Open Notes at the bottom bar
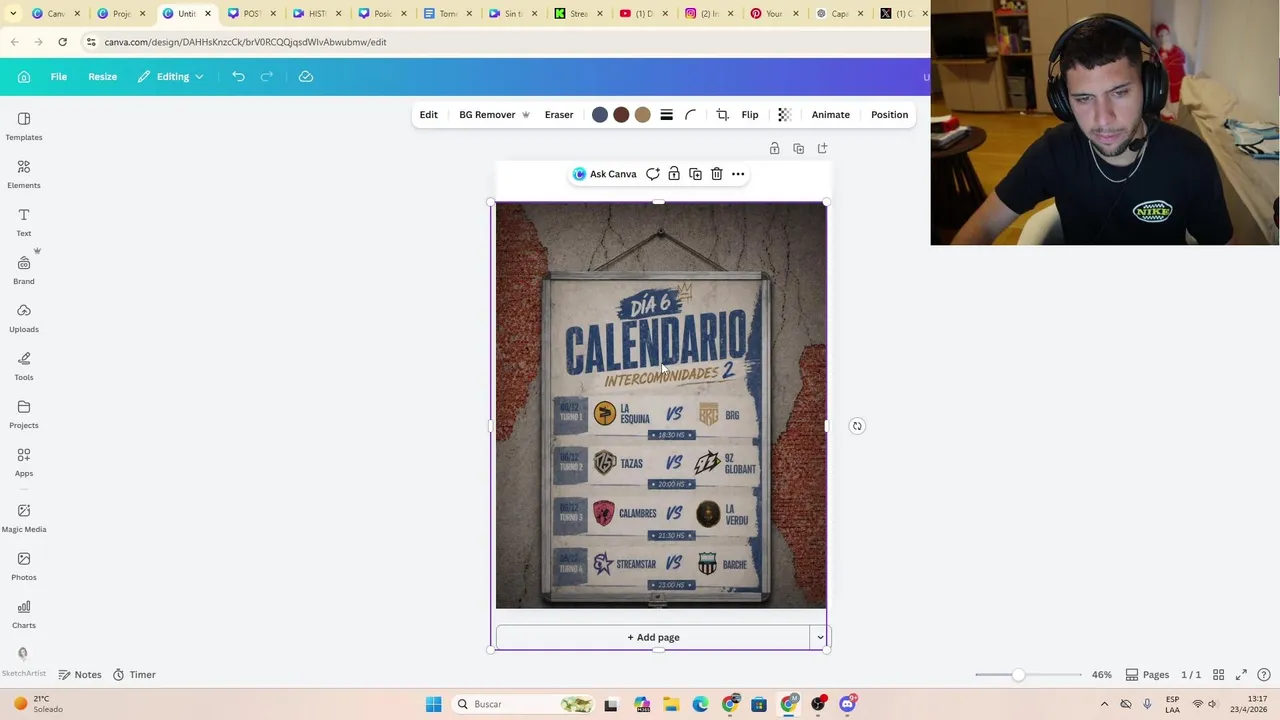This screenshot has width=1280, height=720. tap(80, 675)
